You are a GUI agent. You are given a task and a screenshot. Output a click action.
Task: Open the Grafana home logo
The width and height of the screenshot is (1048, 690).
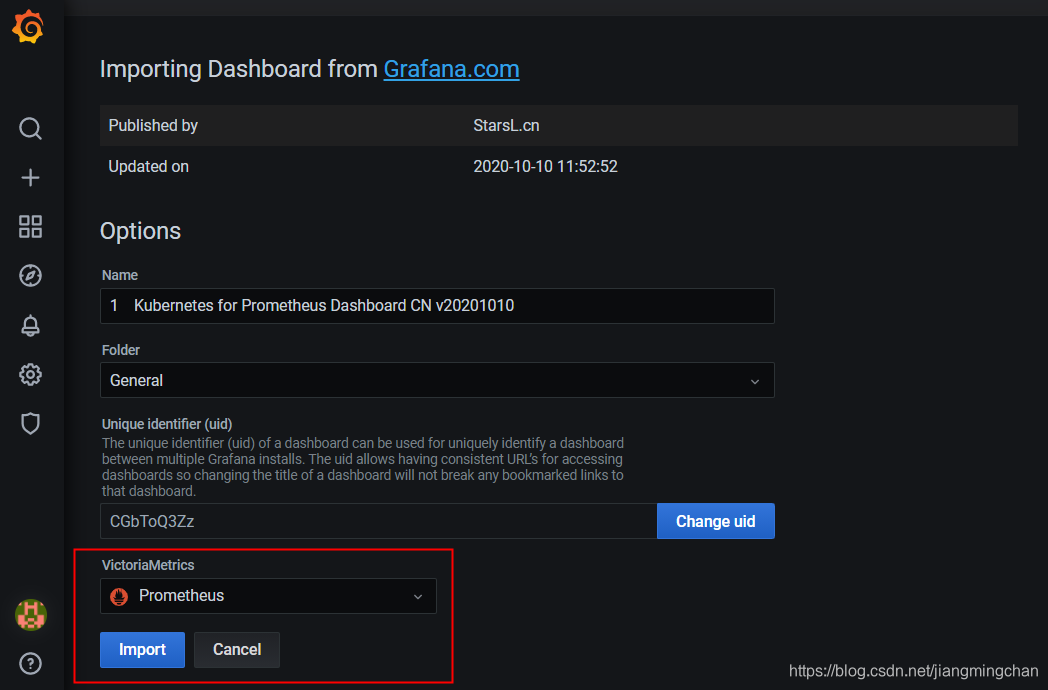(x=28, y=27)
